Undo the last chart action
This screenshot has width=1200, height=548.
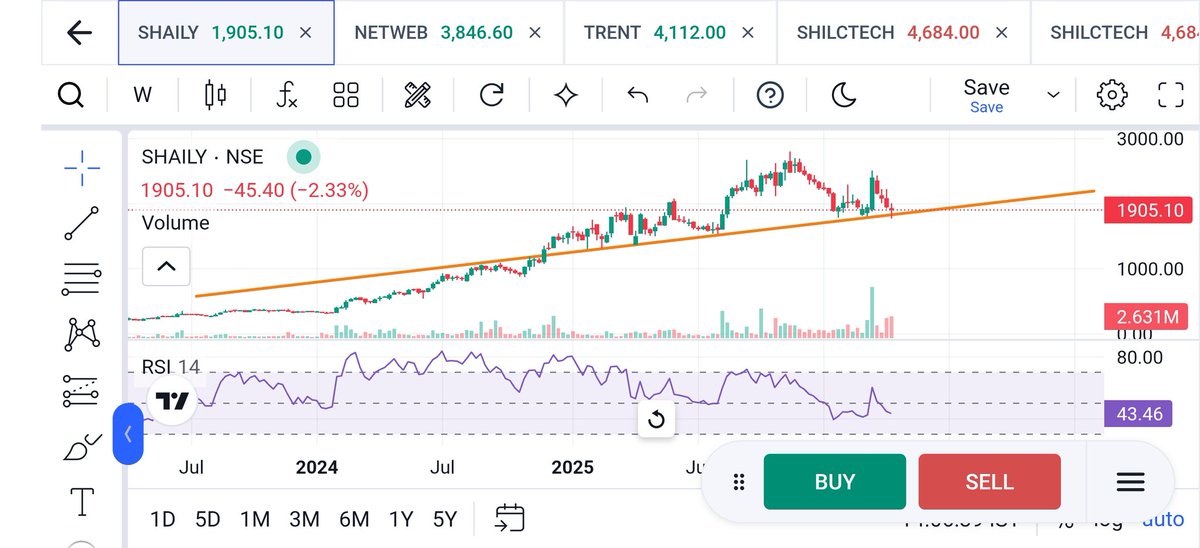pyautogui.click(x=637, y=95)
